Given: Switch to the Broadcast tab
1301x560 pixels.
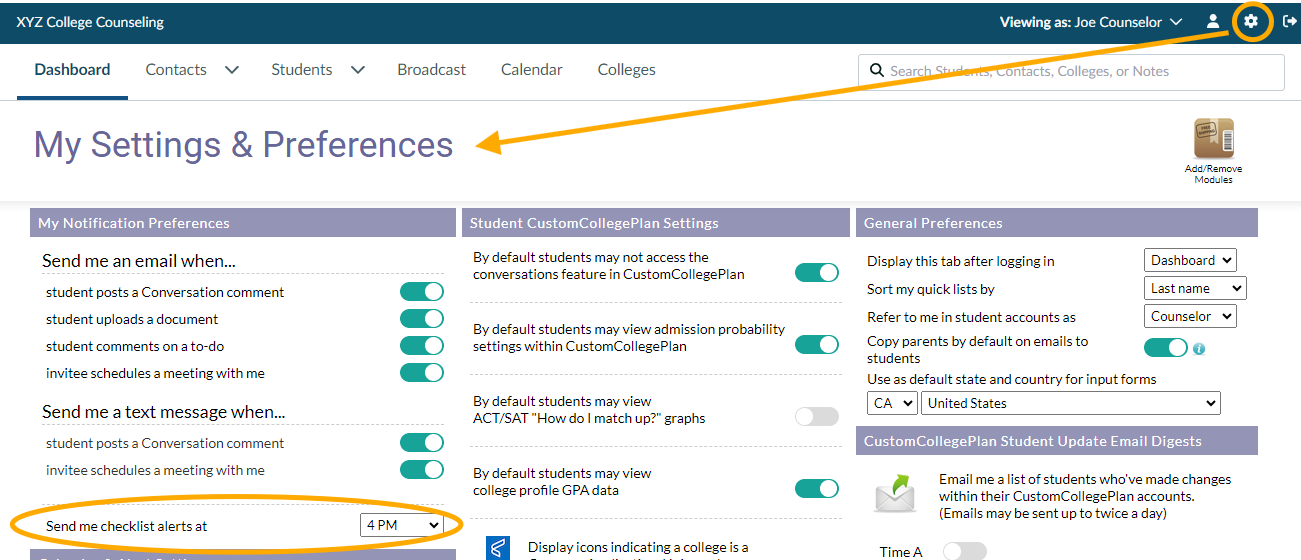Looking at the screenshot, I should 431,70.
